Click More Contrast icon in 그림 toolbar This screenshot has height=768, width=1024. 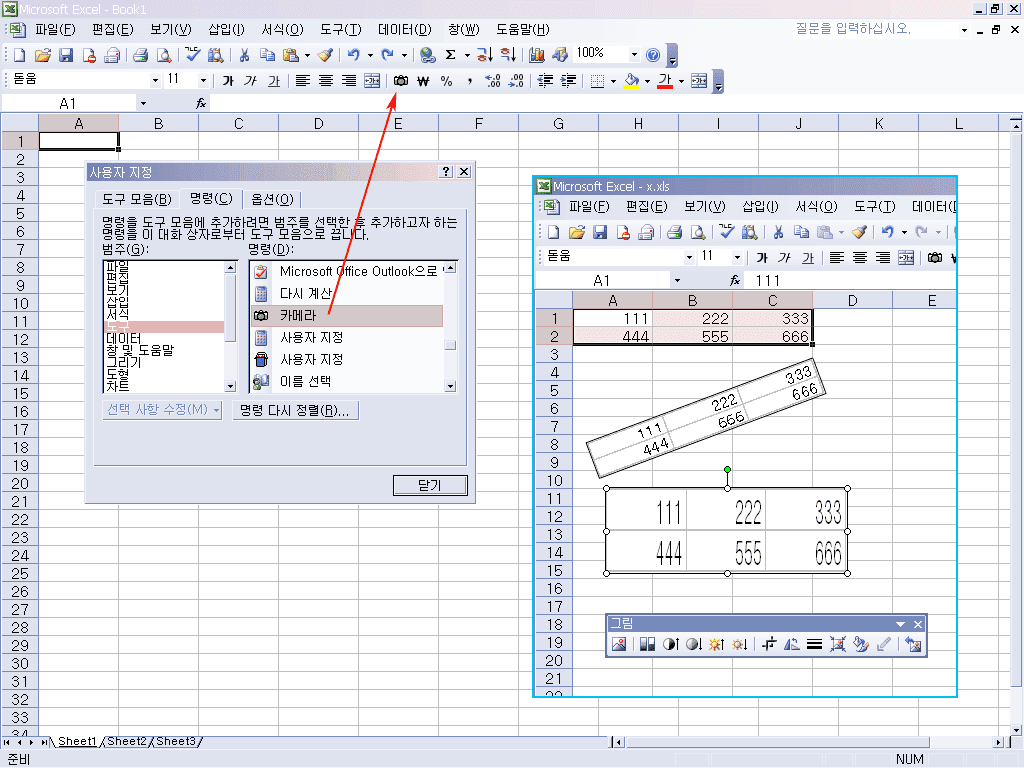click(671, 645)
